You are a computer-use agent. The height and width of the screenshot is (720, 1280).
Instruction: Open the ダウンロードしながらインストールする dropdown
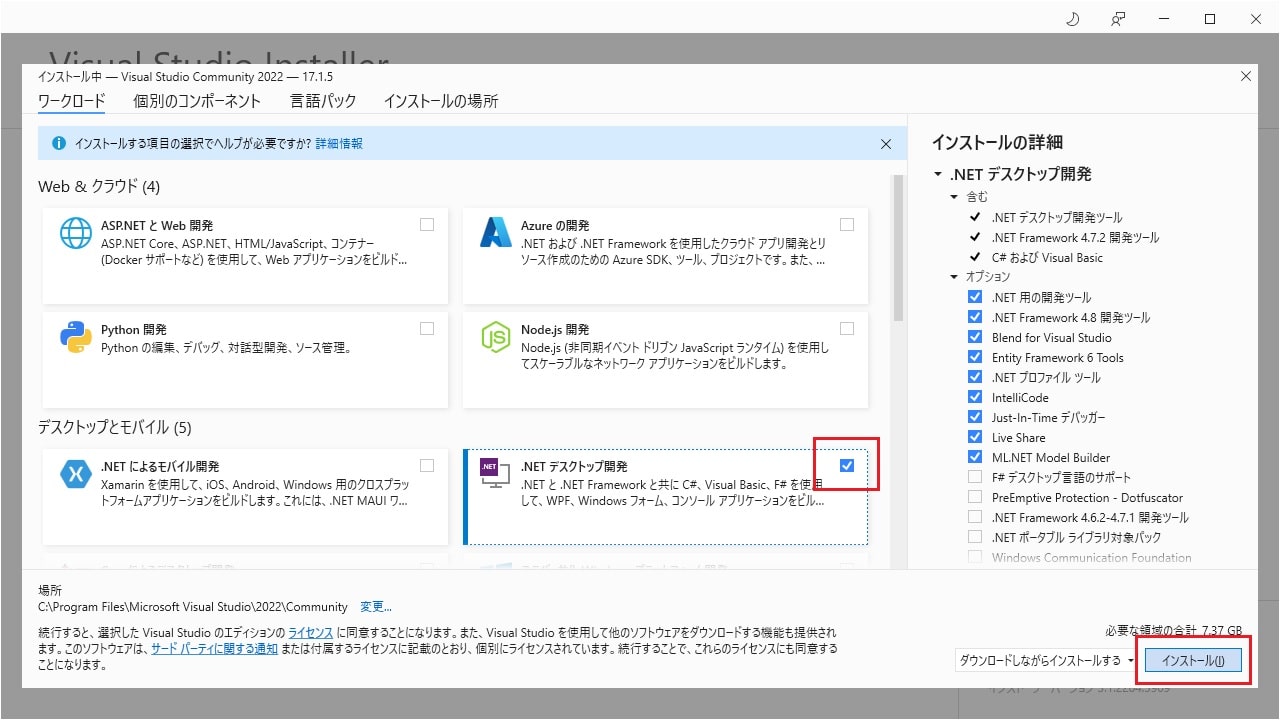click(1046, 660)
